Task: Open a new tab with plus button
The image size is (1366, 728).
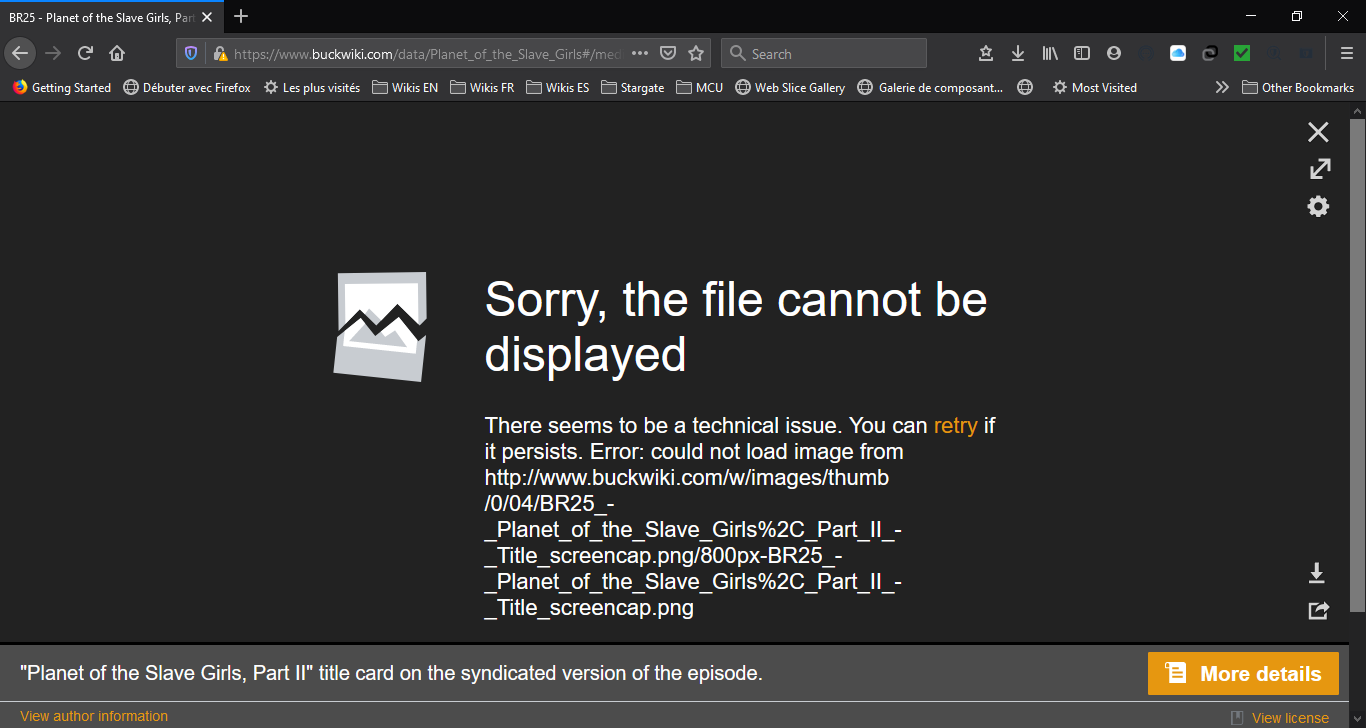Action: click(x=241, y=16)
